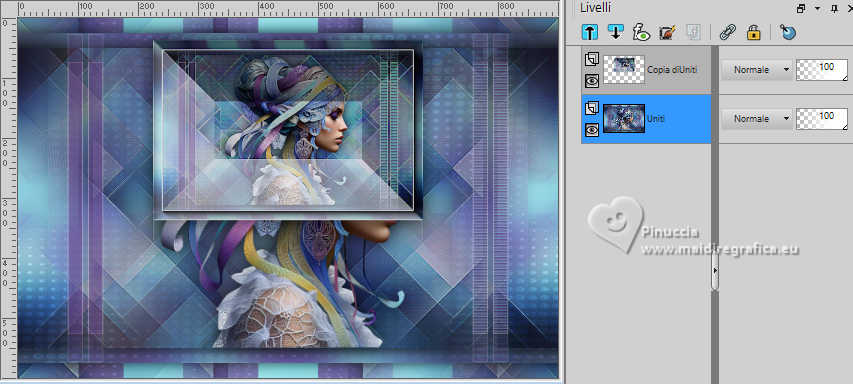853x384 pixels.
Task: Click the move layer up arrow icon
Action: tap(589, 32)
